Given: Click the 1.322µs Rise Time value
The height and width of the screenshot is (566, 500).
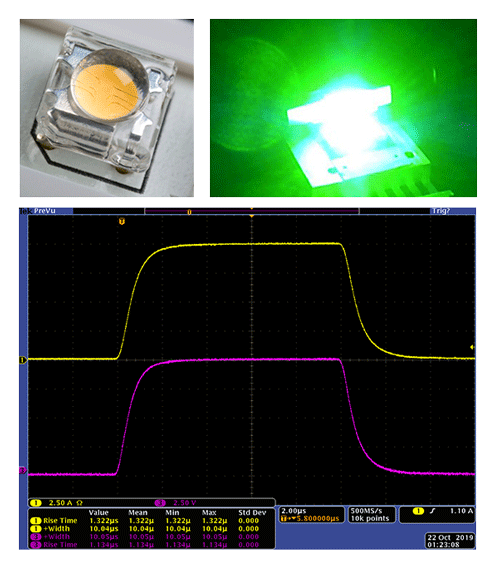Looking at the screenshot, I should [x=104, y=521].
